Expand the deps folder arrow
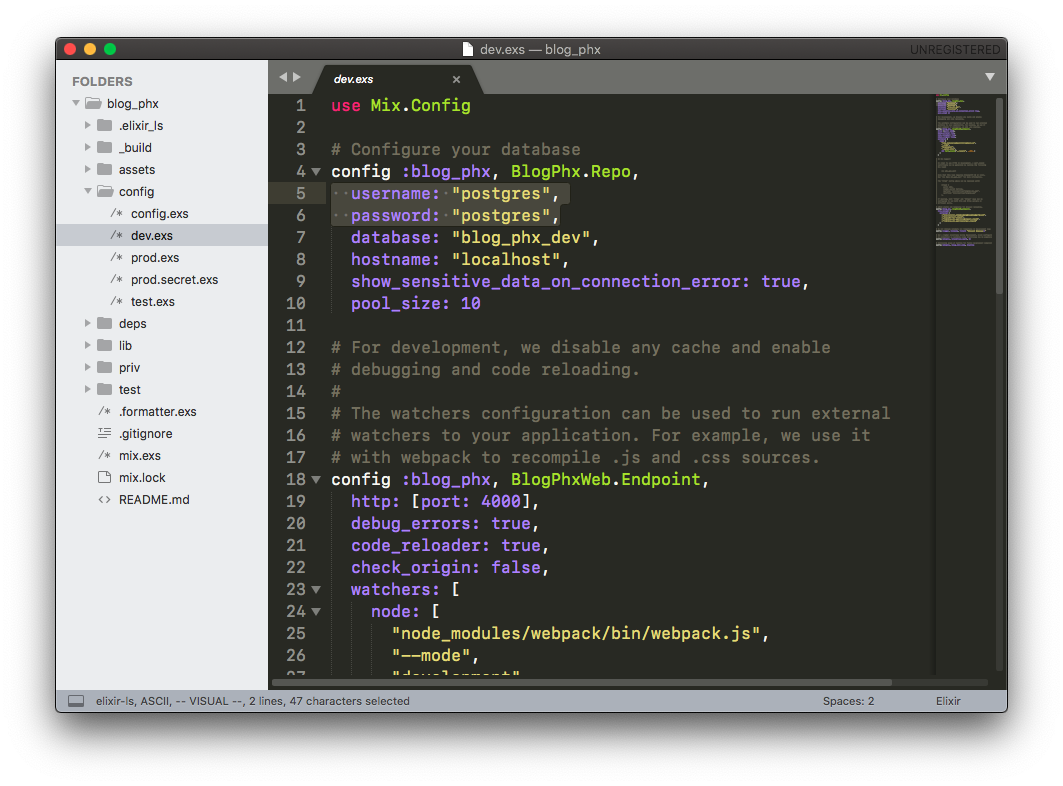1063x786 pixels. pos(87,323)
